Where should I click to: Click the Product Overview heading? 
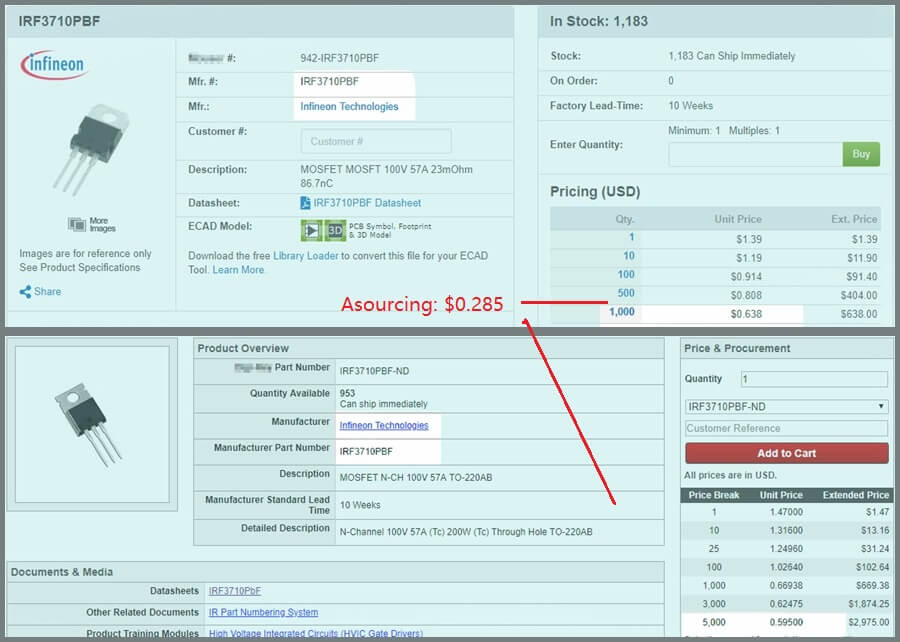tap(243, 348)
